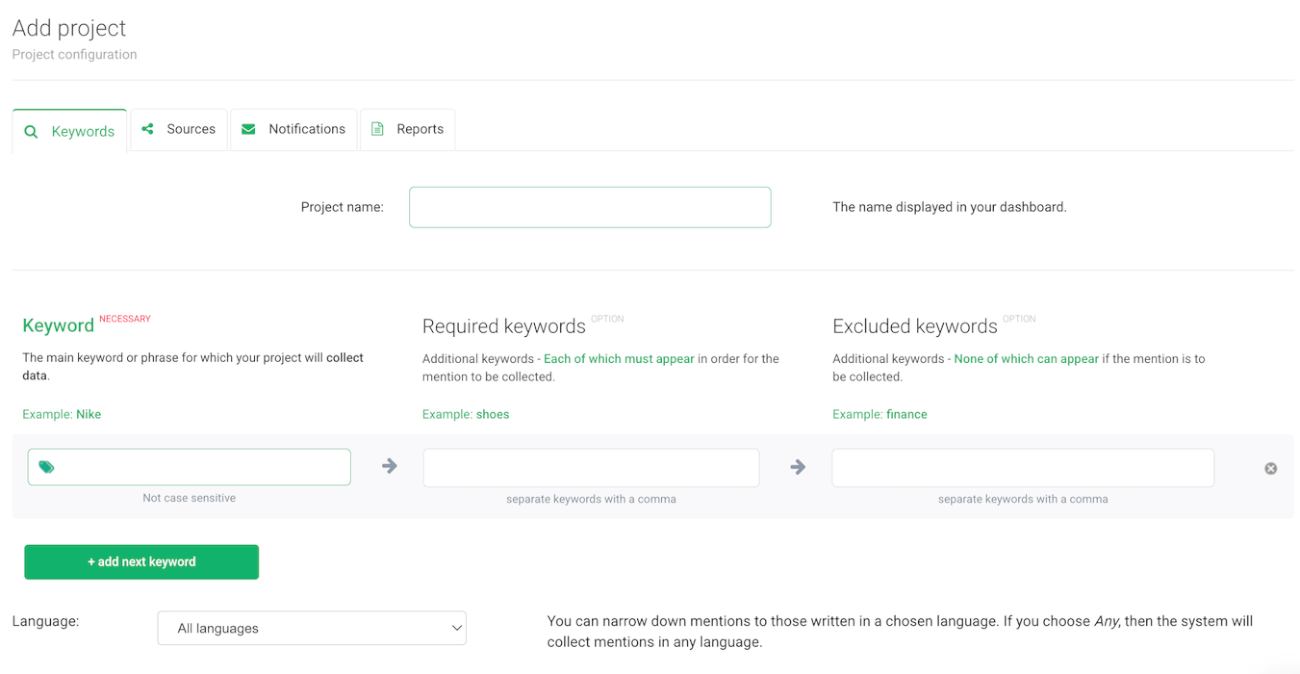Click the share icon on Sources tab
Image resolution: width=1300 pixels, height=674 pixels.
148,129
